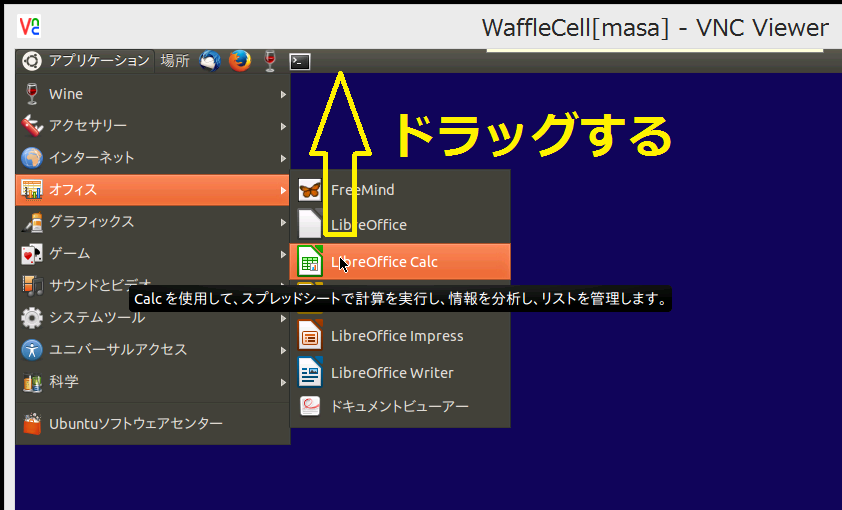Launch ドキュメントビューアー
This screenshot has height=510, width=842.
(400, 406)
